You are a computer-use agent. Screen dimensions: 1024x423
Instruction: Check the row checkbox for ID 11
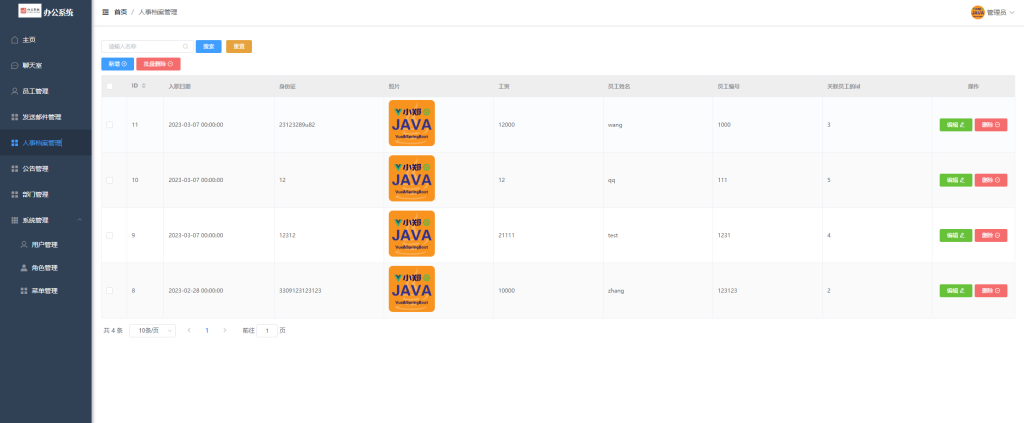tap(110, 125)
